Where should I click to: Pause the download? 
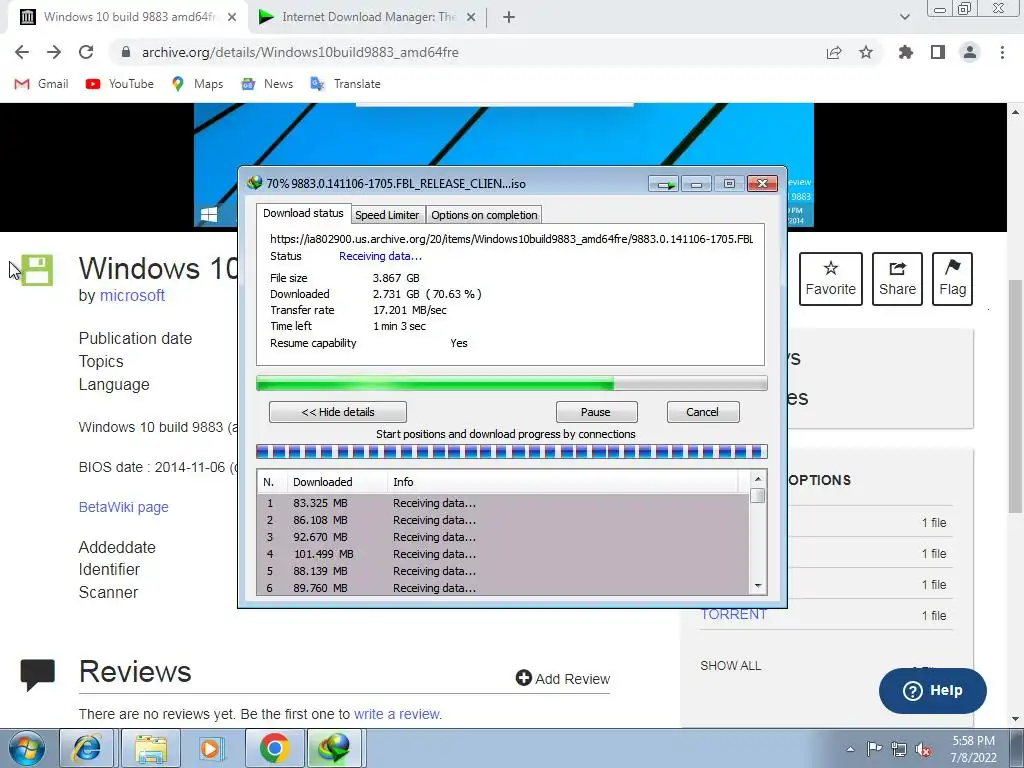pyautogui.click(x=596, y=412)
